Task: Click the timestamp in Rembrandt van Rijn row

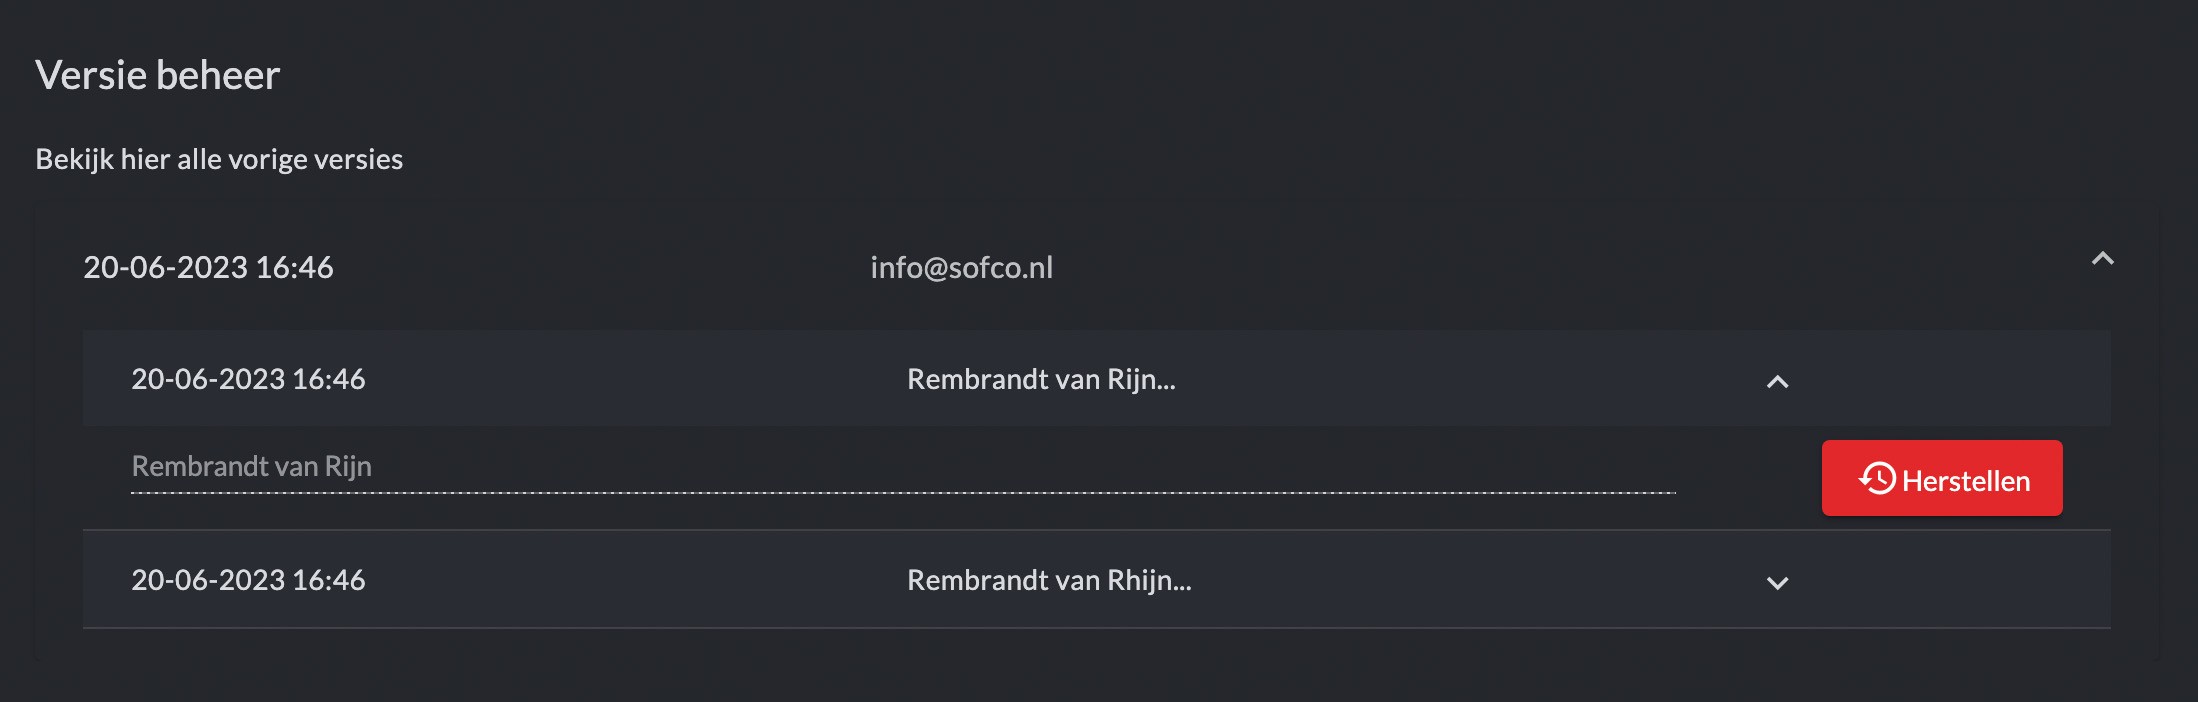Action: coord(248,380)
